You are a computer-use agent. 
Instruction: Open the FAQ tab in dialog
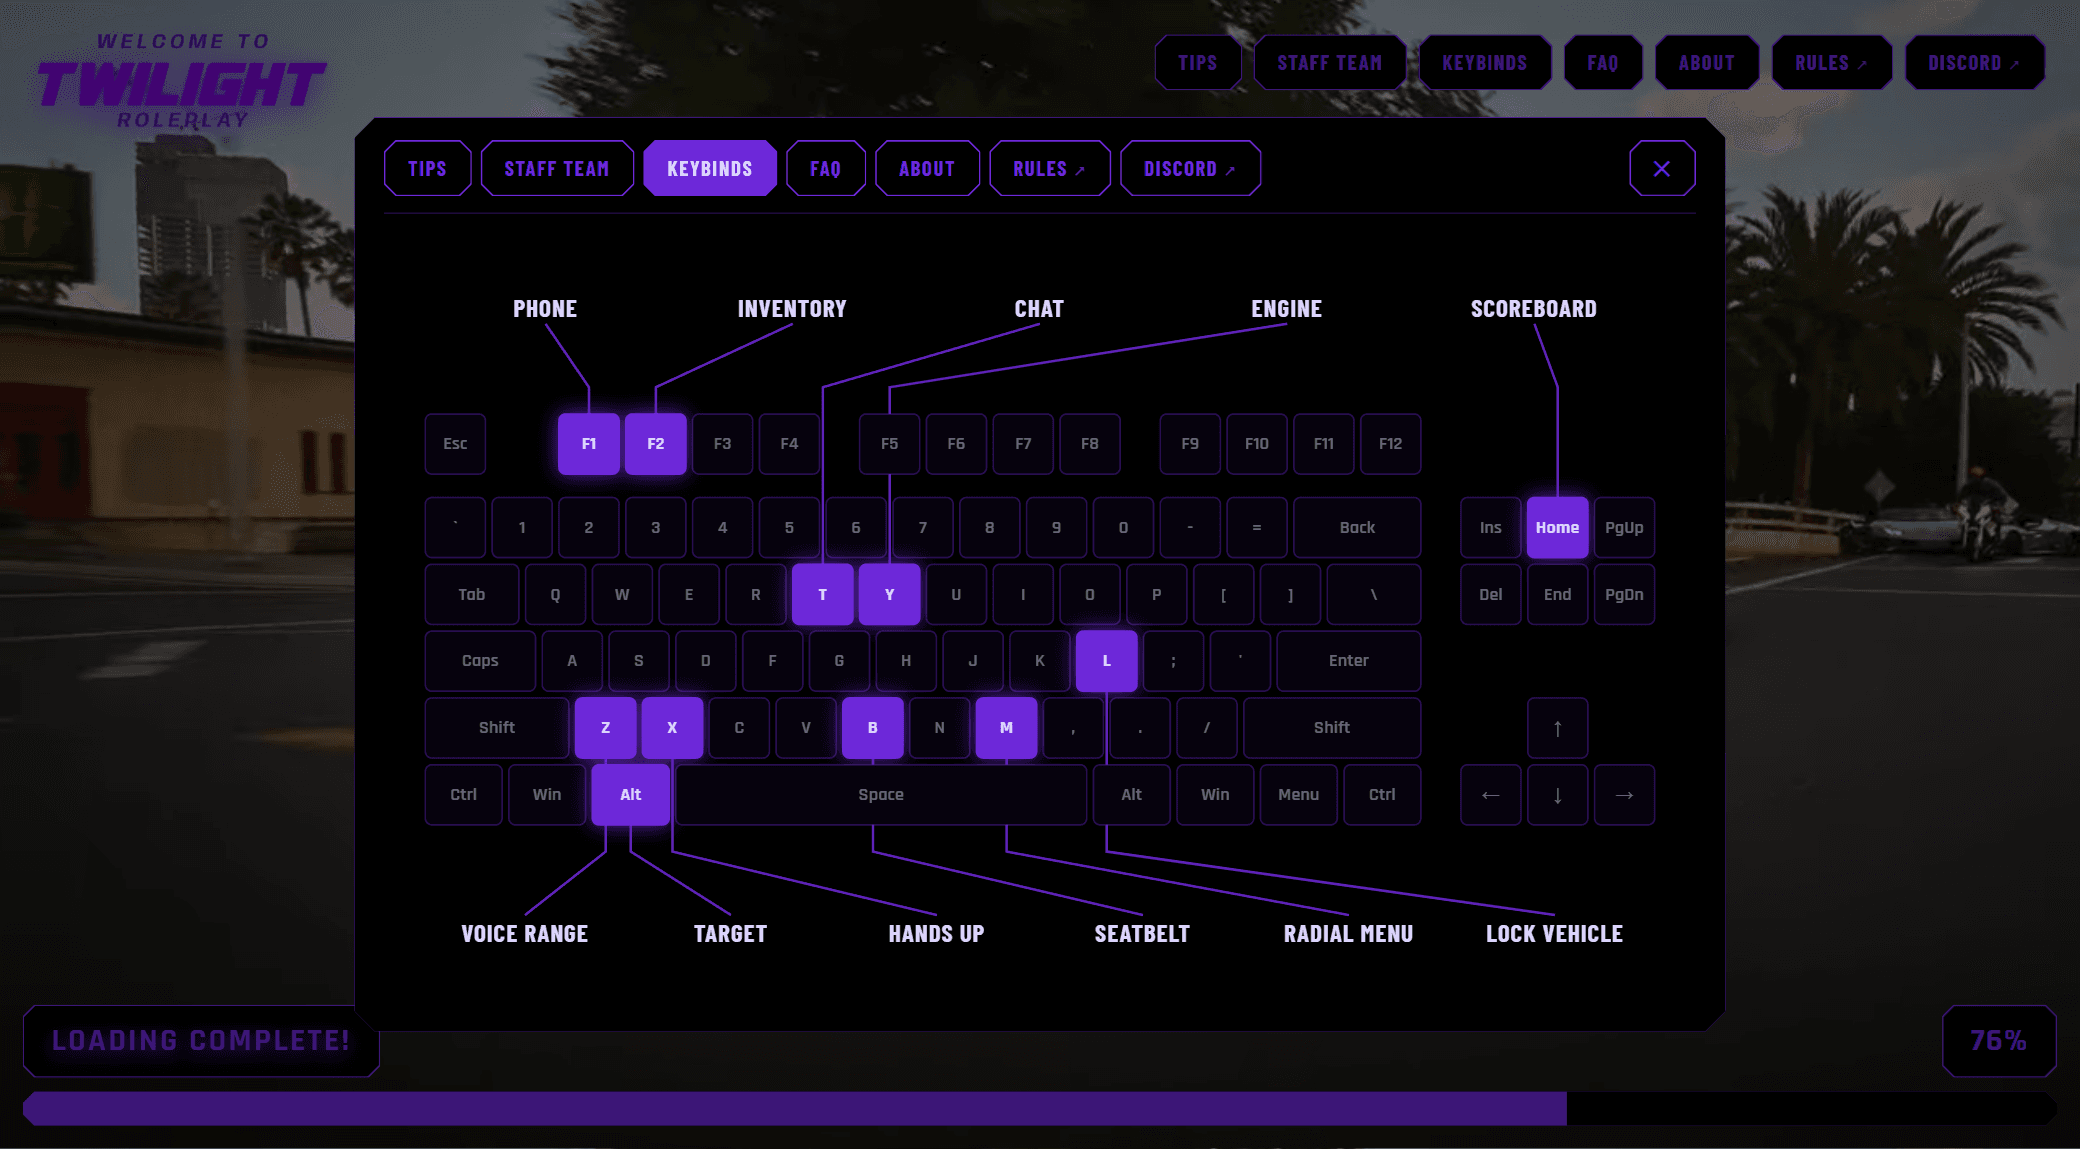825,169
